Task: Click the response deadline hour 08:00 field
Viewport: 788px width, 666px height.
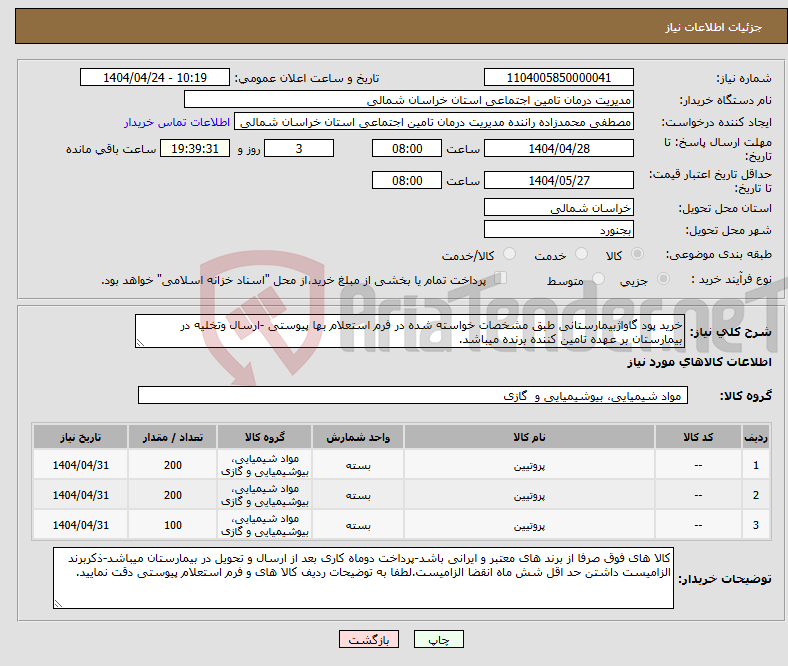Action: [407, 149]
